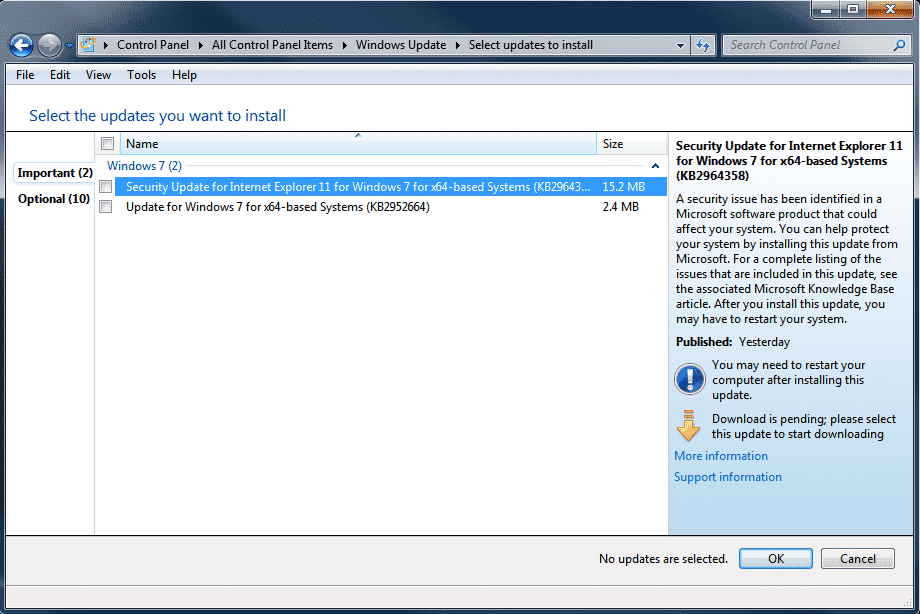920x614 pixels.
Task: Click the greyed Forward arrow button
Action: click(x=50, y=45)
